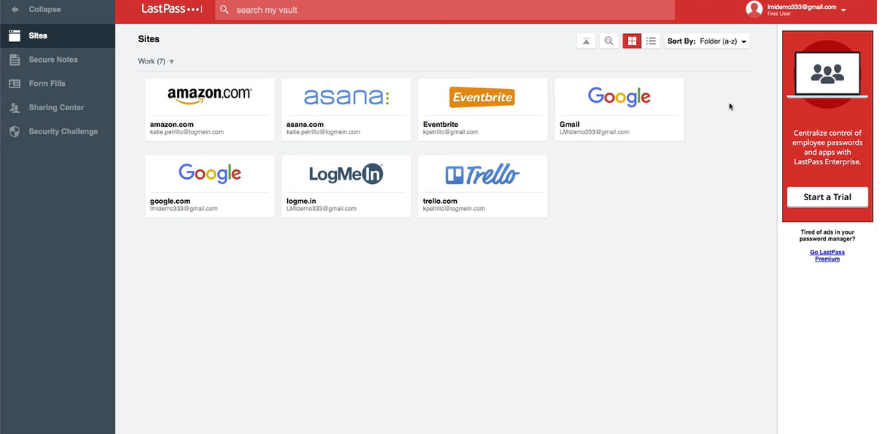Click the Secure Notes document icon
The width and height of the screenshot is (885, 434).
pos(15,60)
